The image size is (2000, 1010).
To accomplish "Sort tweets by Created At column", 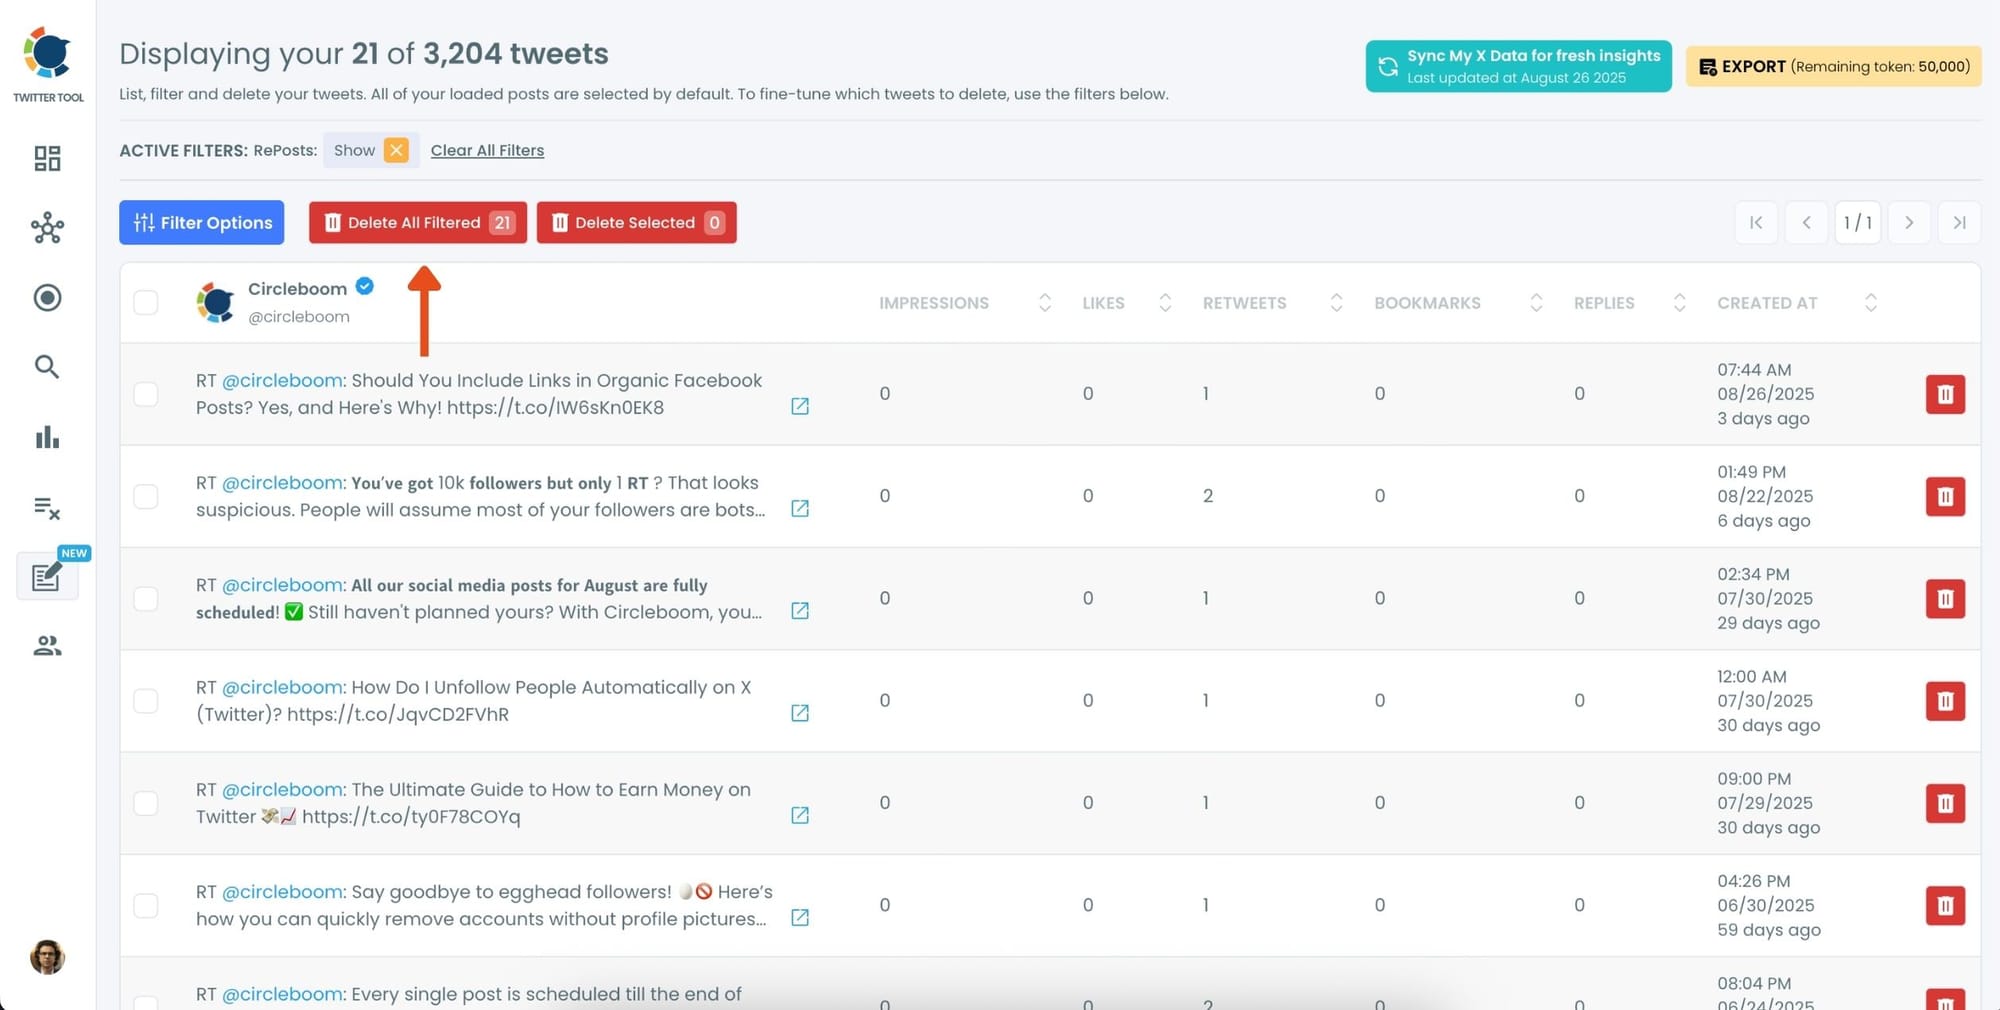I will click(x=1871, y=302).
